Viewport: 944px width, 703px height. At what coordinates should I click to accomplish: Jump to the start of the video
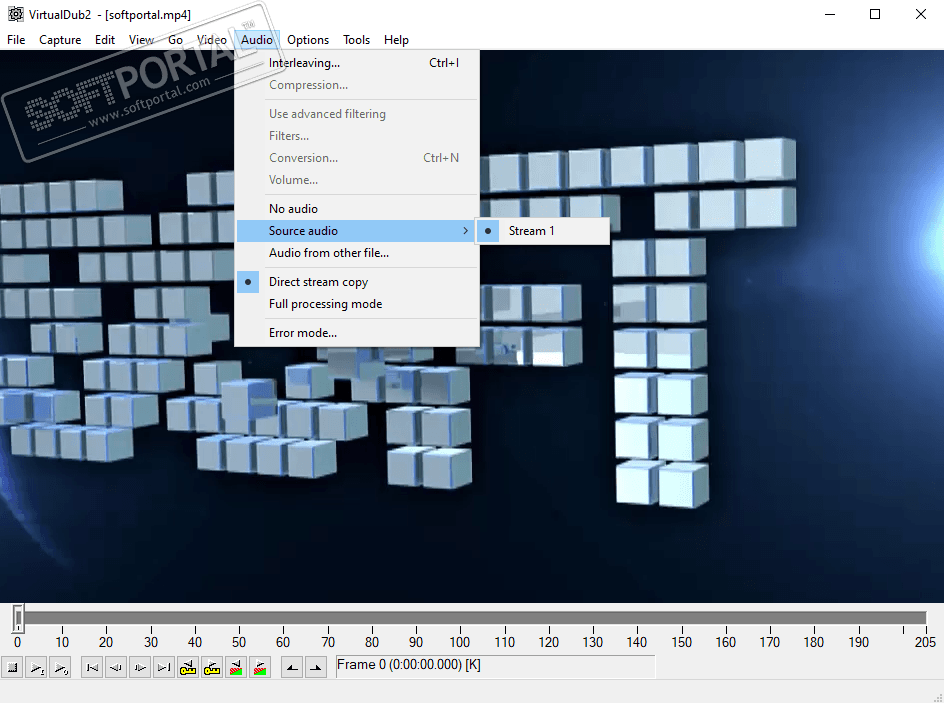92,667
